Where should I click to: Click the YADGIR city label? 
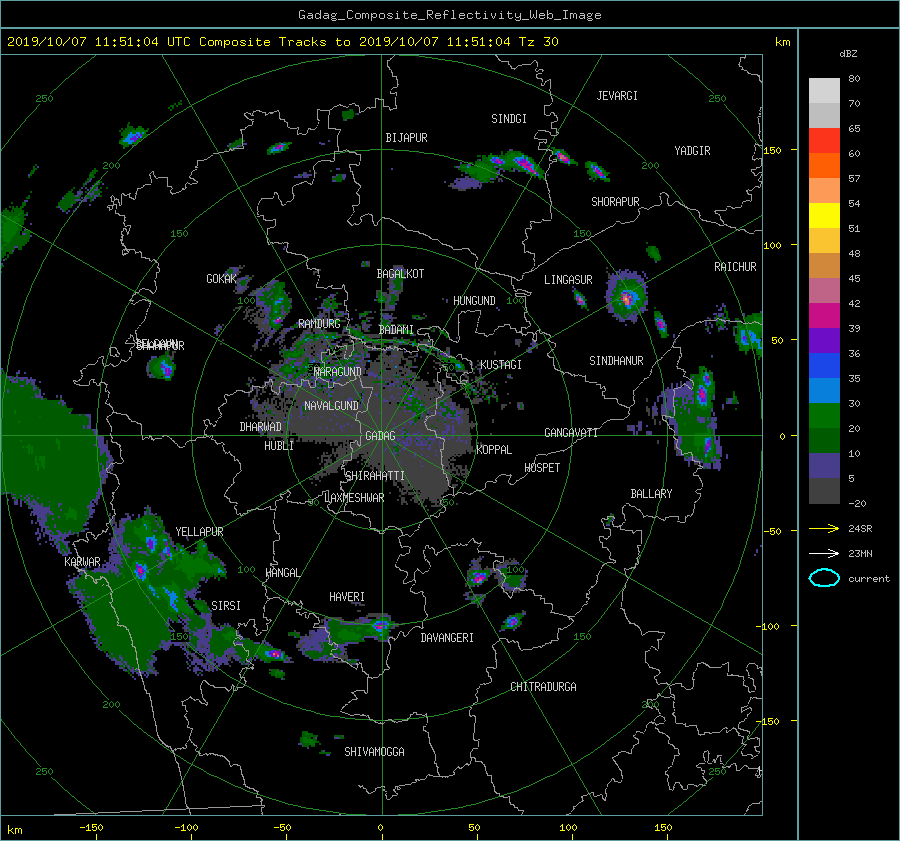coord(692,151)
